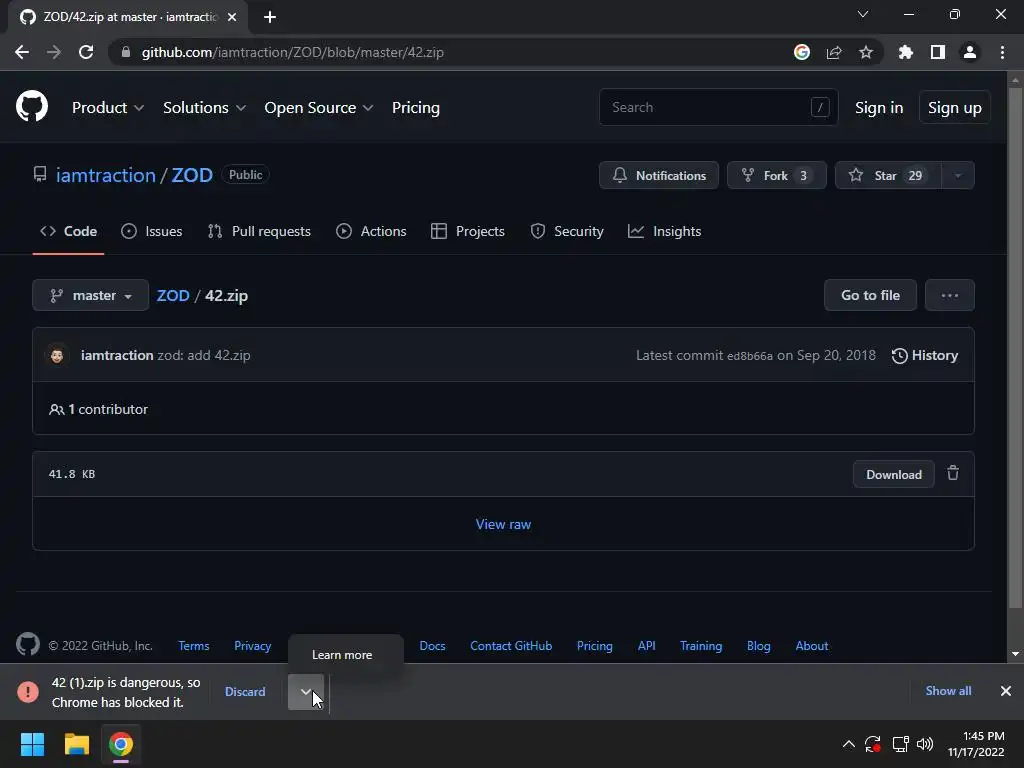This screenshot has height=768, width=1024.
Task: Reload the page with the refresh icon
Action: pos(86,52)
